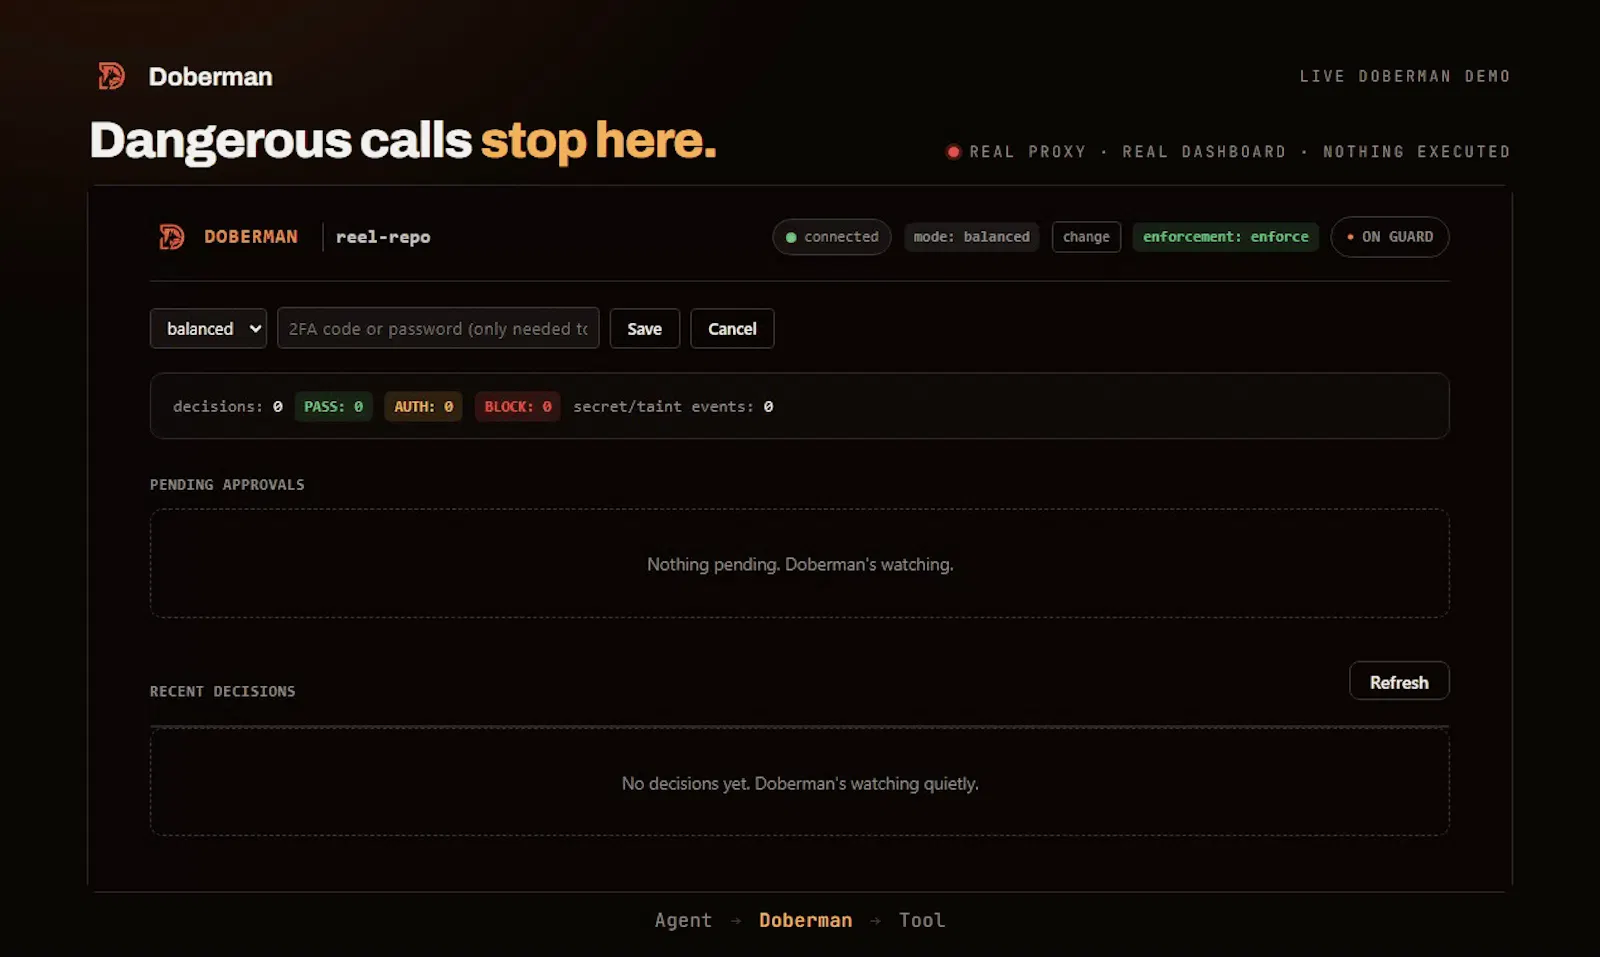Click the REAL DASHBOARD tagline text
The height and width of the screenshot is (957, 1600).
pos(1204,152)
